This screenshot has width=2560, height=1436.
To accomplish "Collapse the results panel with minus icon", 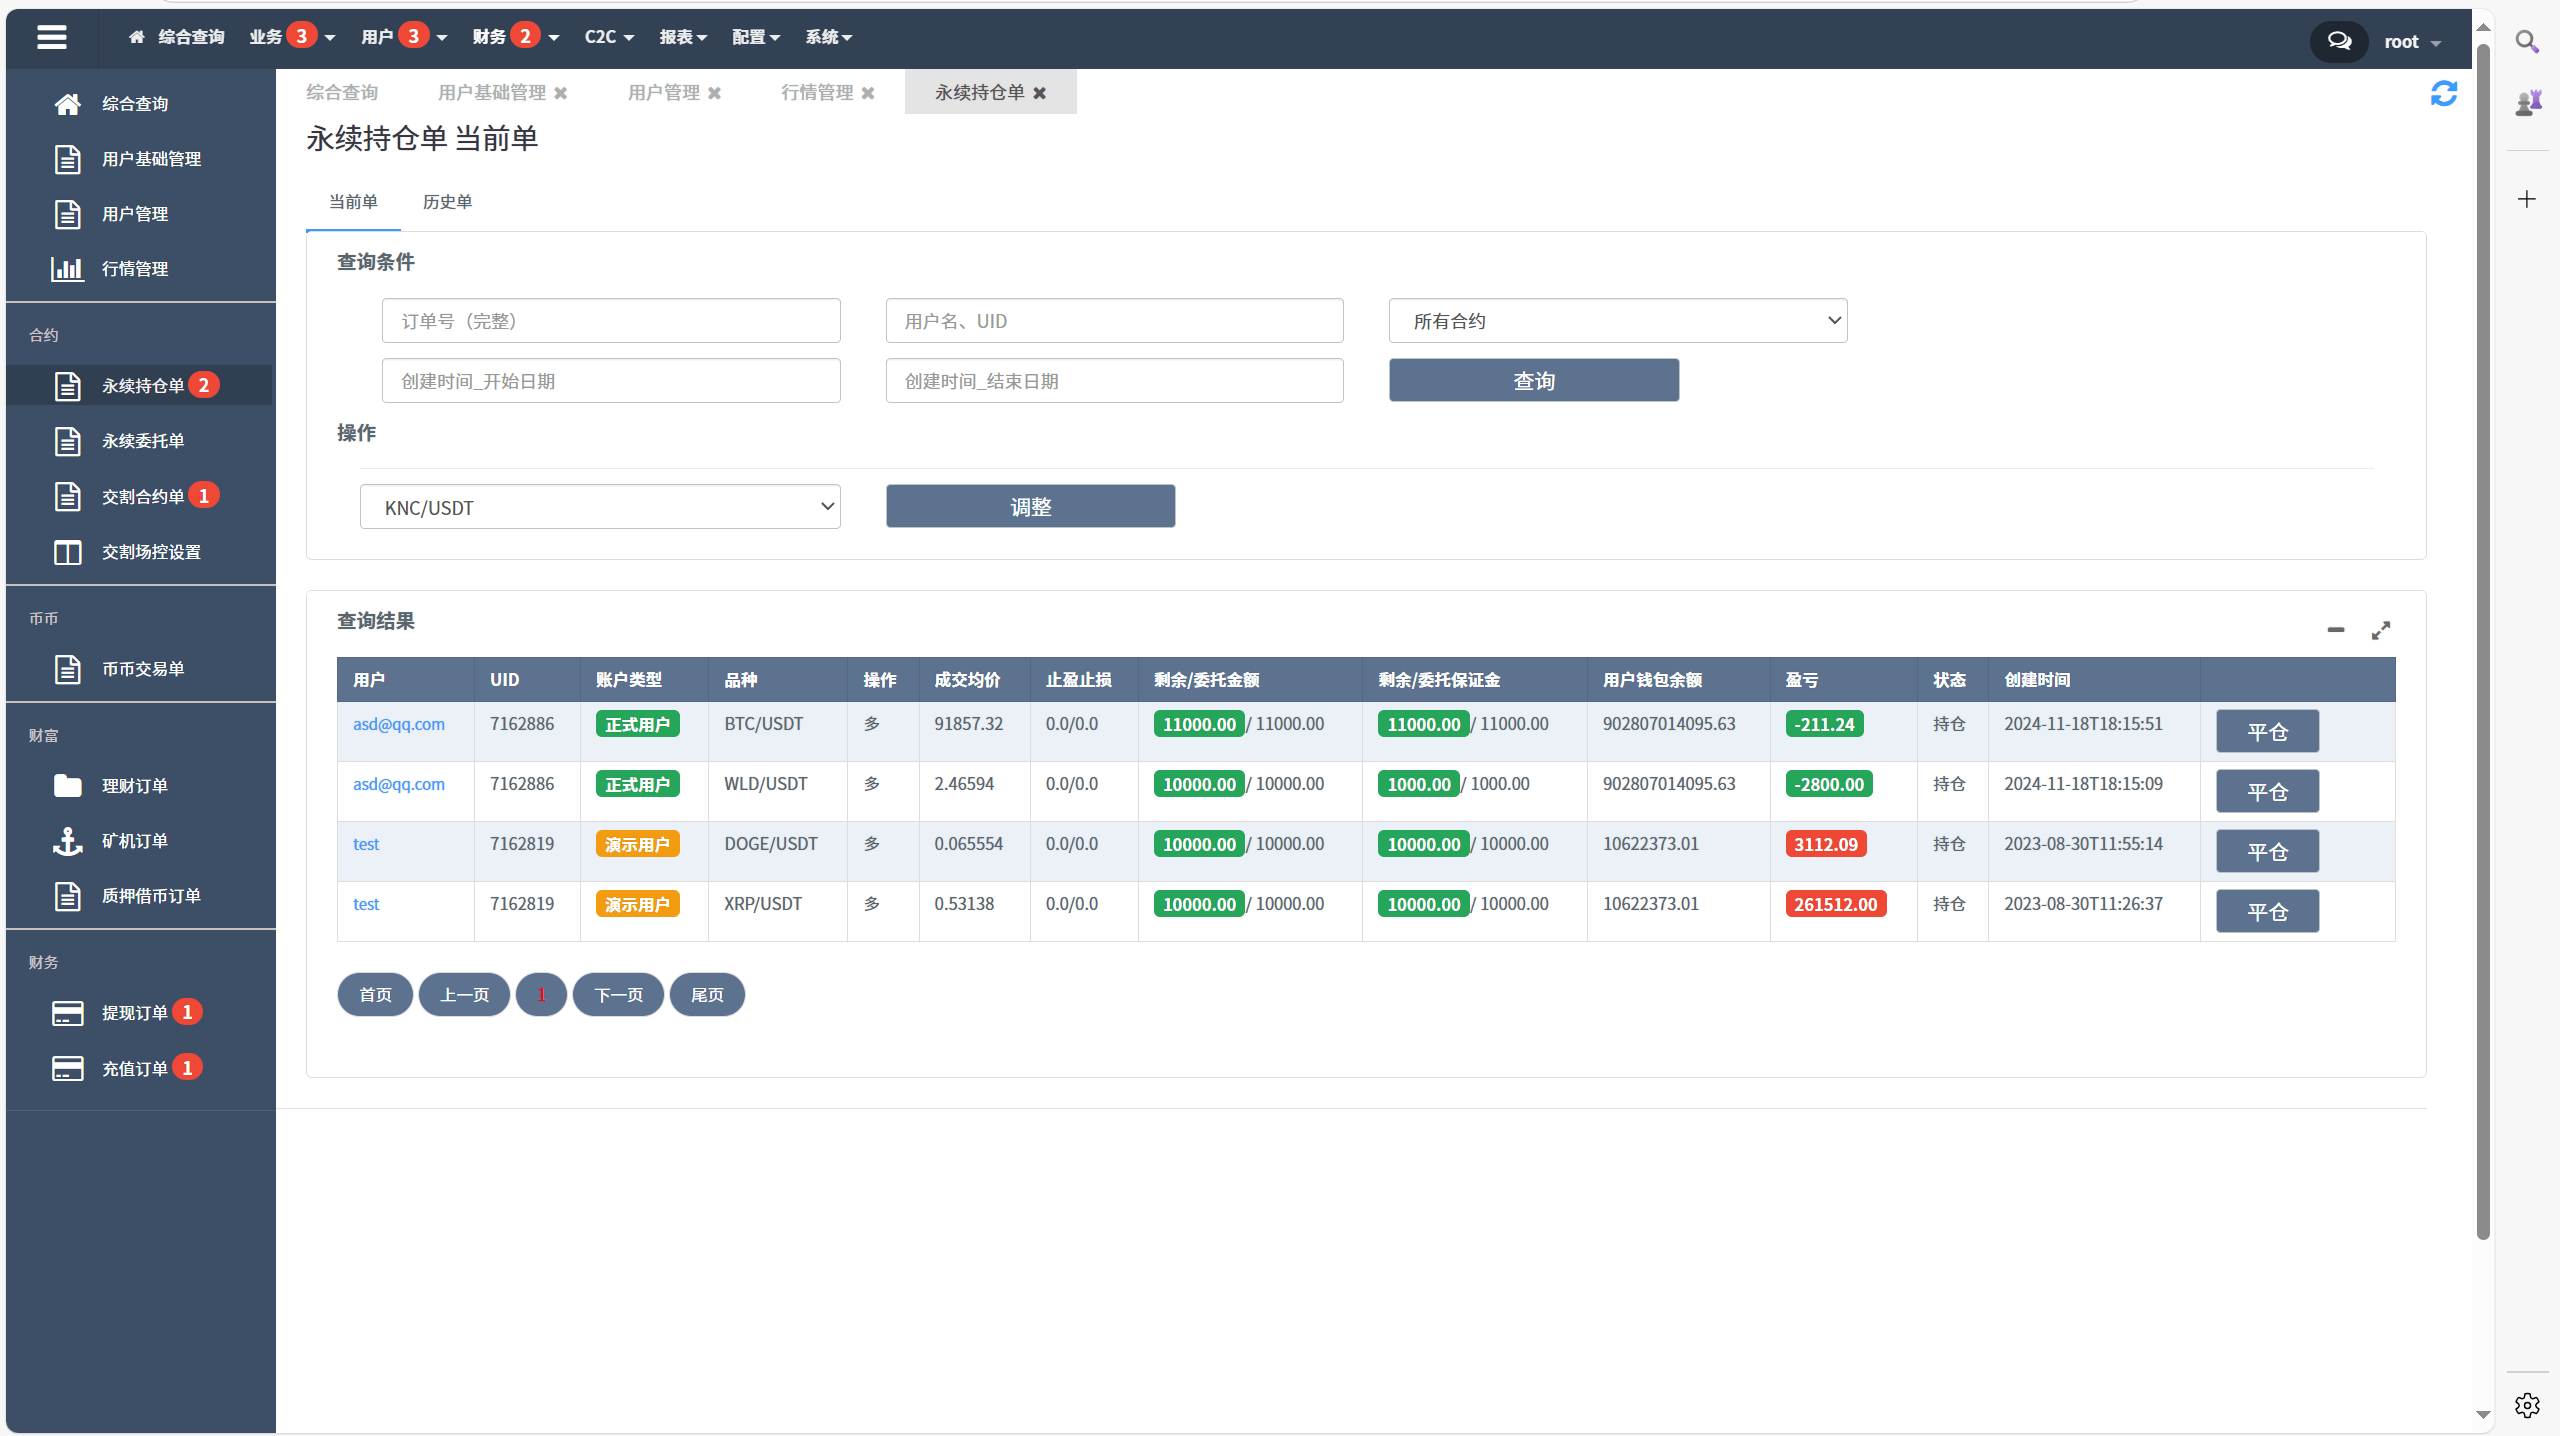I will [2336, 630].
